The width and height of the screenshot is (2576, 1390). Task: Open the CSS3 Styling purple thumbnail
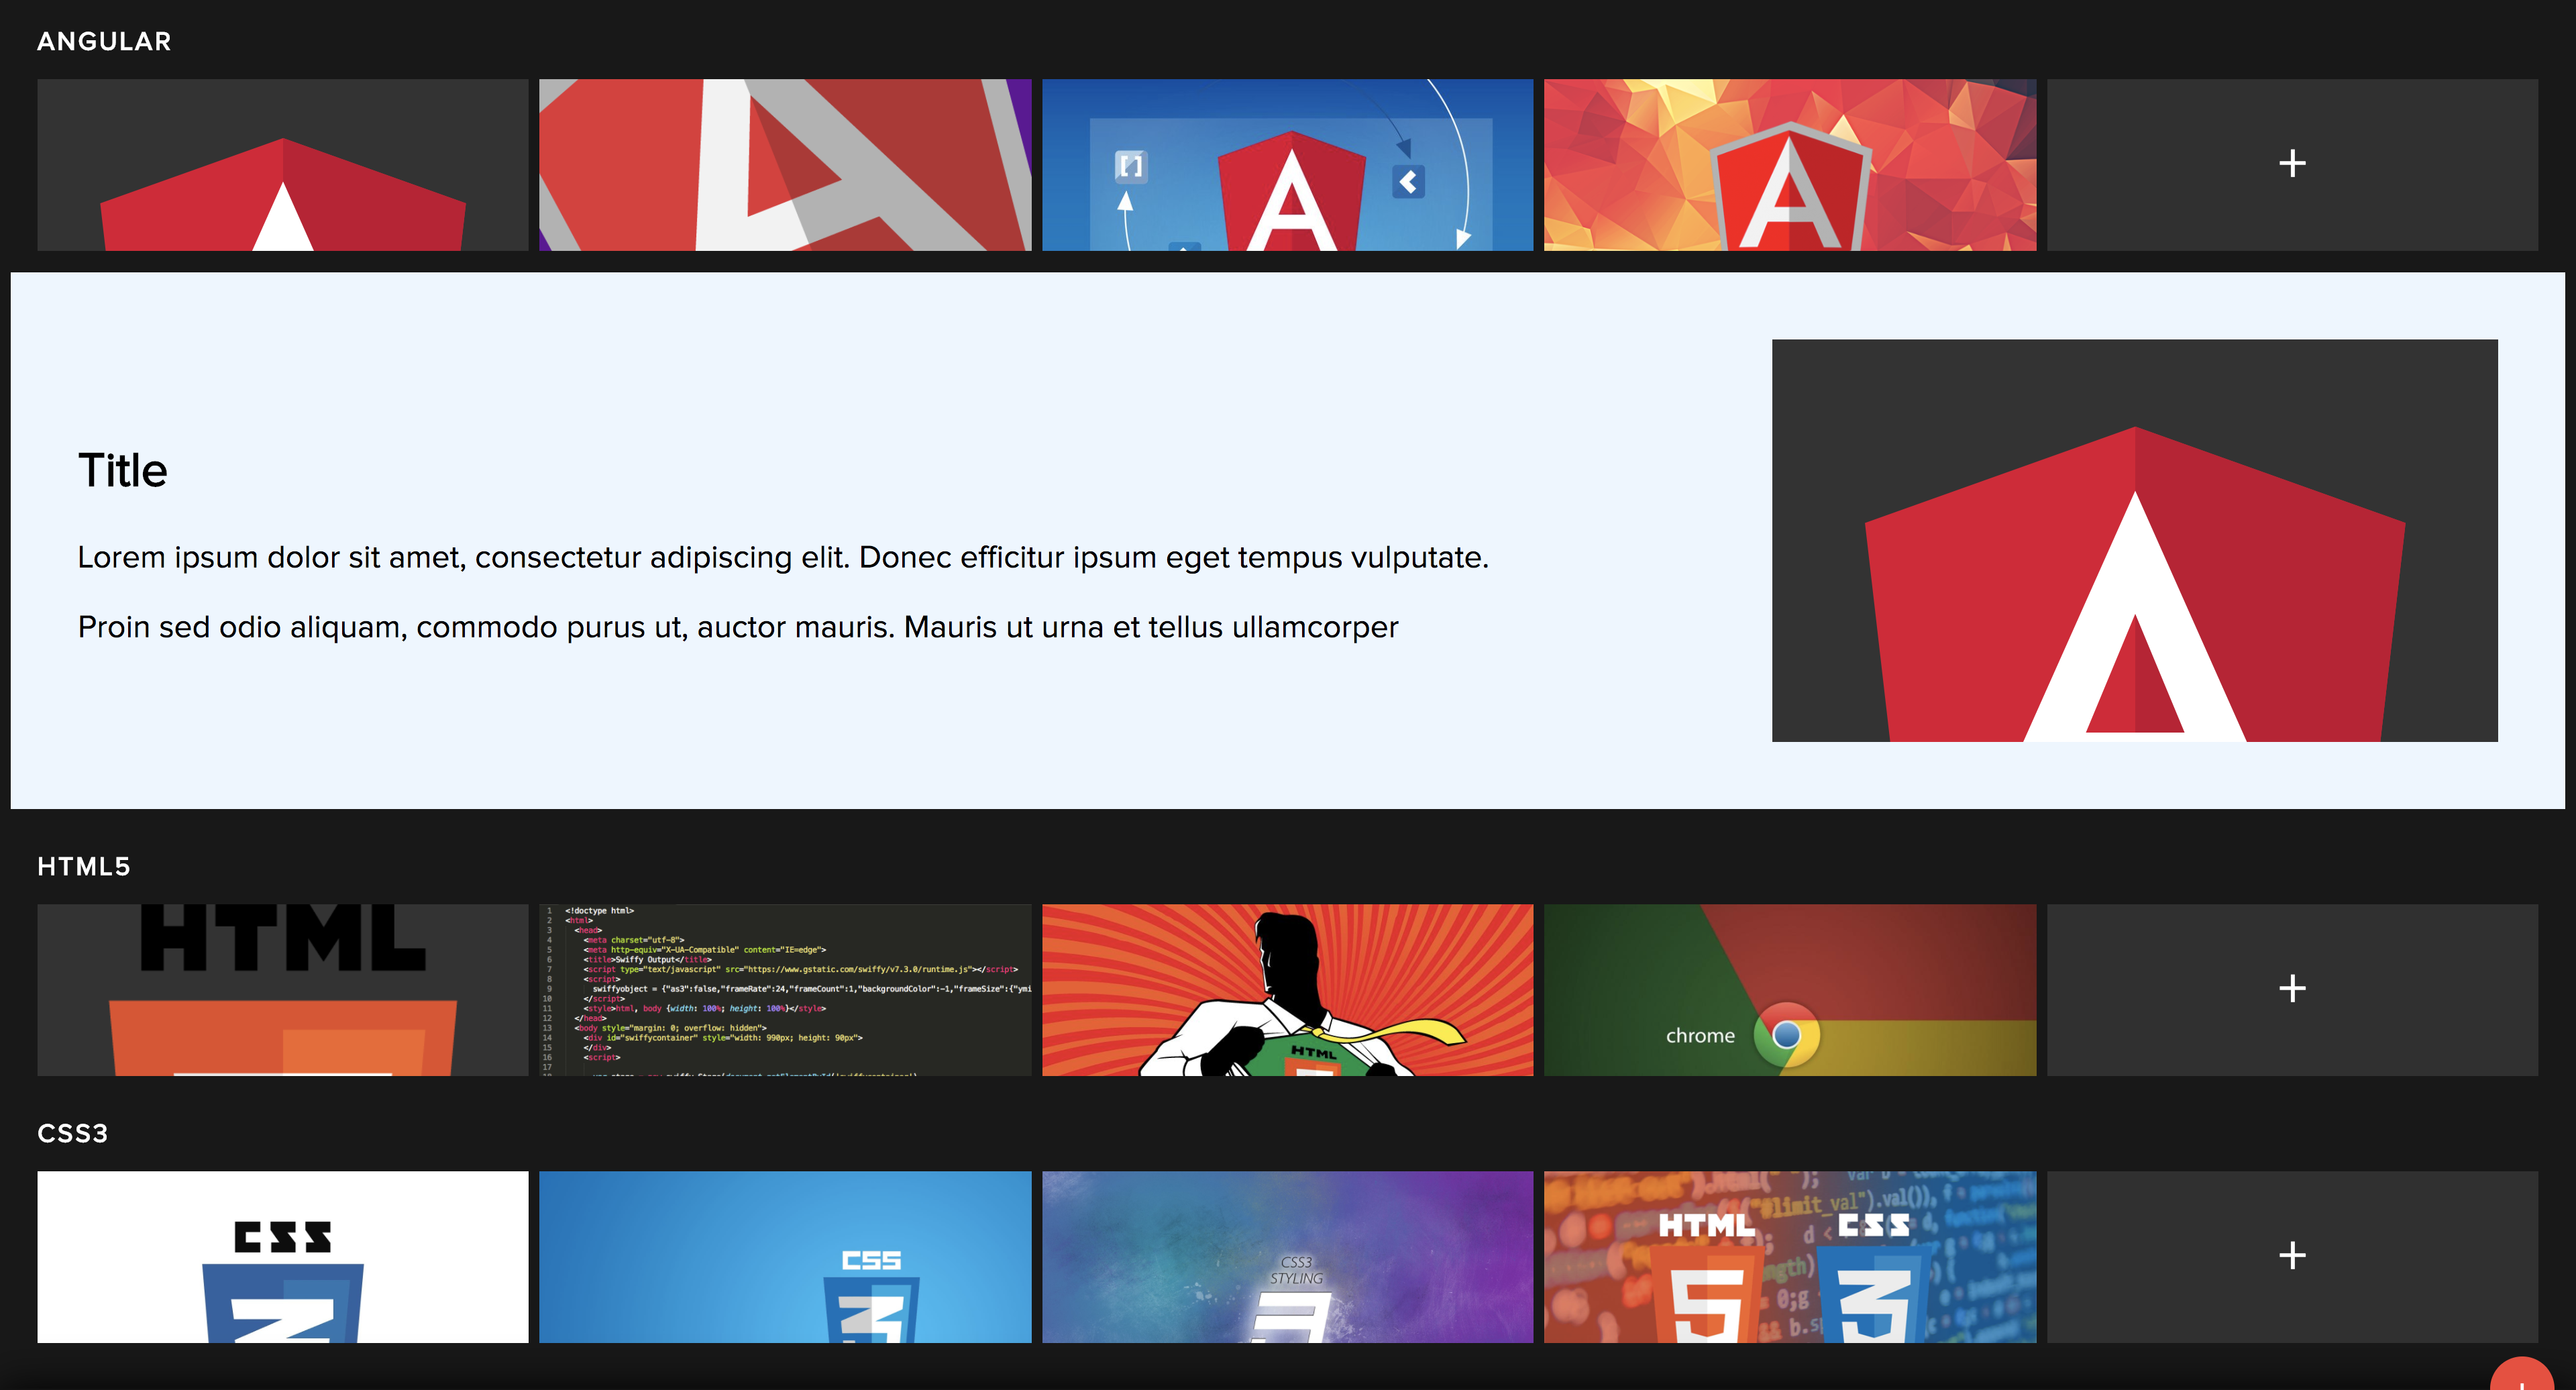[1287, 1257]
